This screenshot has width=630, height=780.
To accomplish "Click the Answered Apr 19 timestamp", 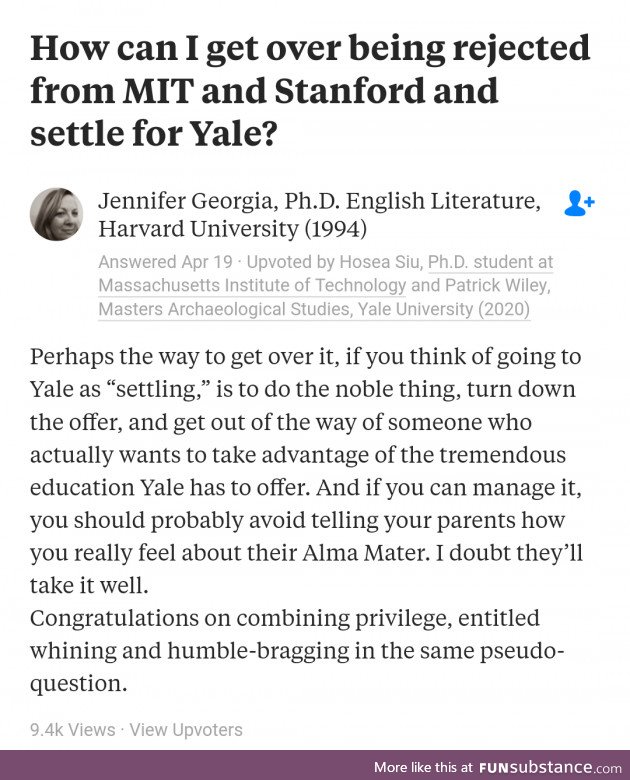I will tap(165, 262).
